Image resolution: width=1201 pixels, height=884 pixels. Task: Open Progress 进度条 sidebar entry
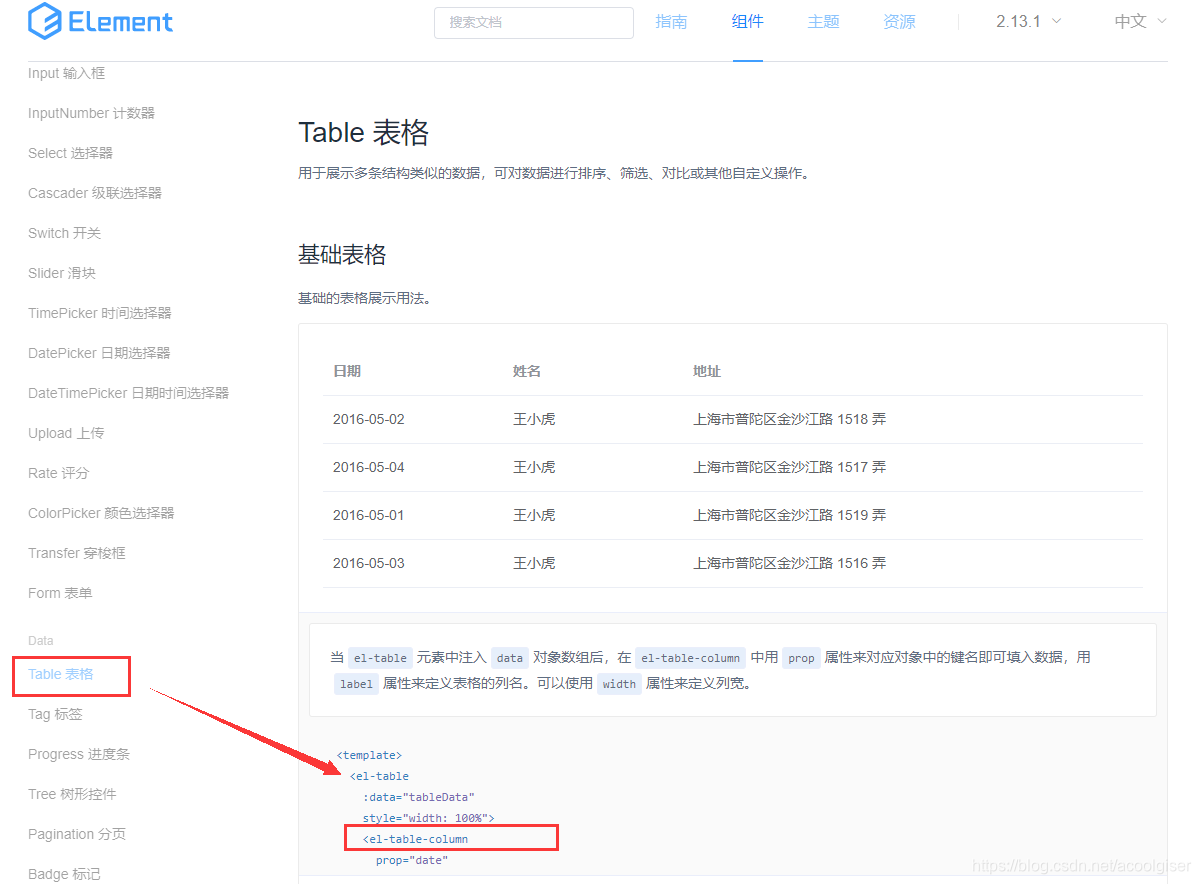pyautogui.click(x=79, y=754)
